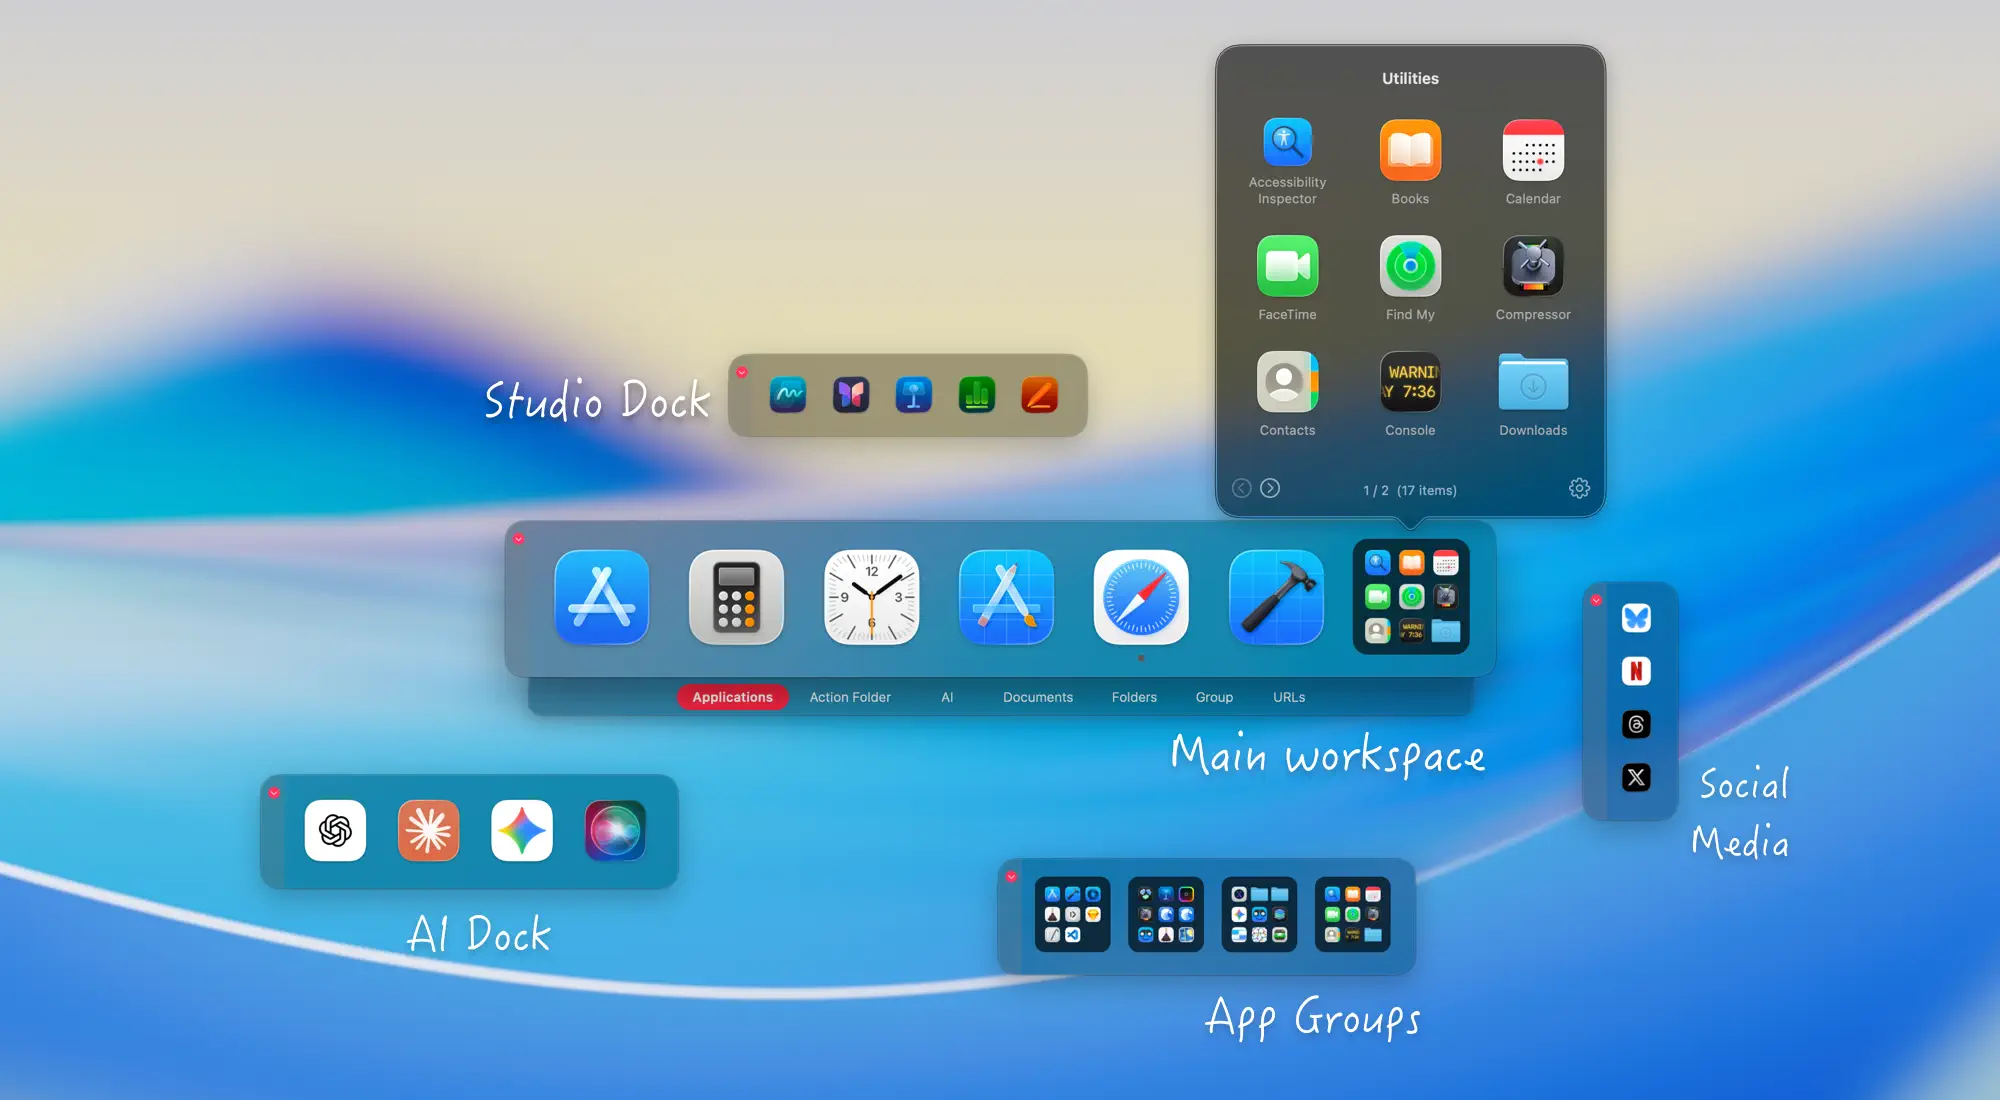Expand red chevron menu on App Groups dock
Viewport: 2000px width, 1100px height.
tap(1011, 877)
